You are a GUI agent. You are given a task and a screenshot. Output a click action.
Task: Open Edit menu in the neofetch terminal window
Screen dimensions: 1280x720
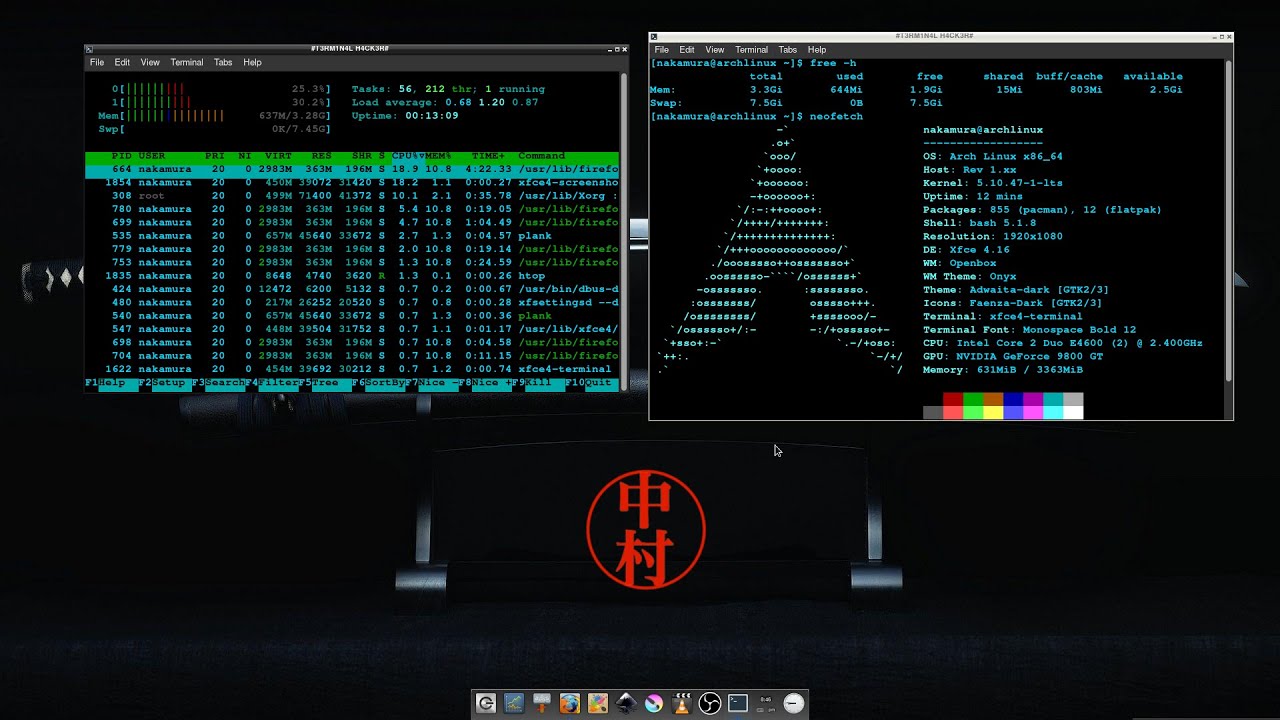687,50
